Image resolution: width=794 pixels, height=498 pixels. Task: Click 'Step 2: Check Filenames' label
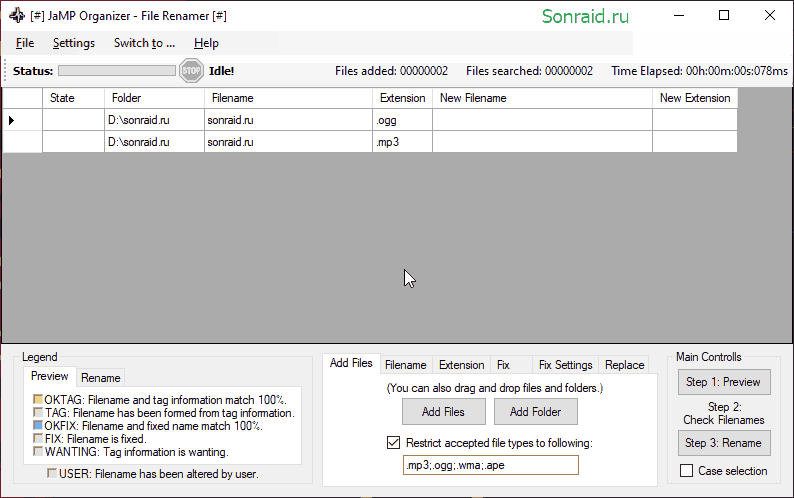tap(724, 413)
